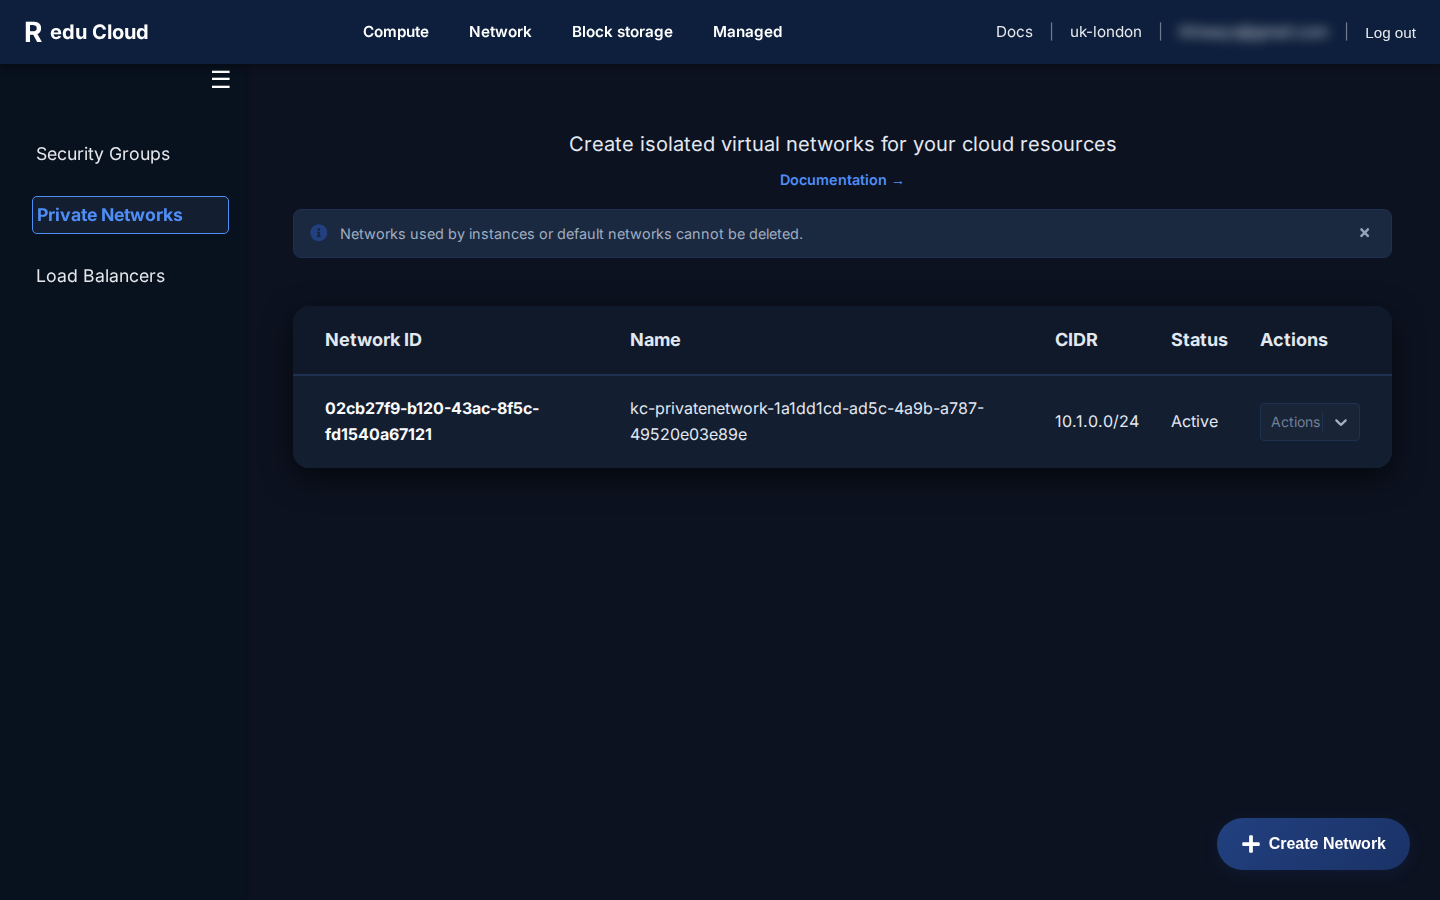Click the CIDR column header
1440x900 pixels.
coord(1076,340)
